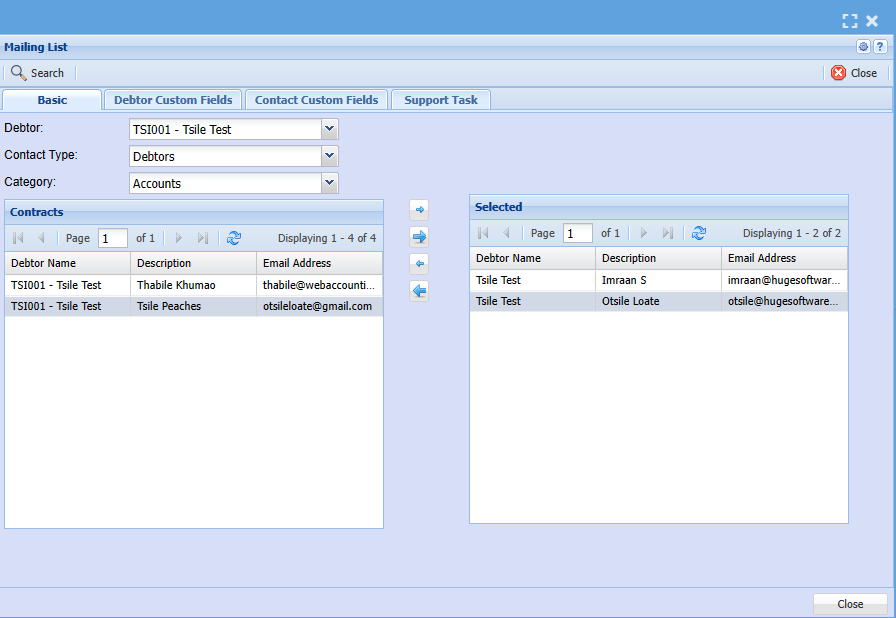The image size is (896, 618).
Task: Open the help icon in Mailing List header
Action: pos(880,47)
